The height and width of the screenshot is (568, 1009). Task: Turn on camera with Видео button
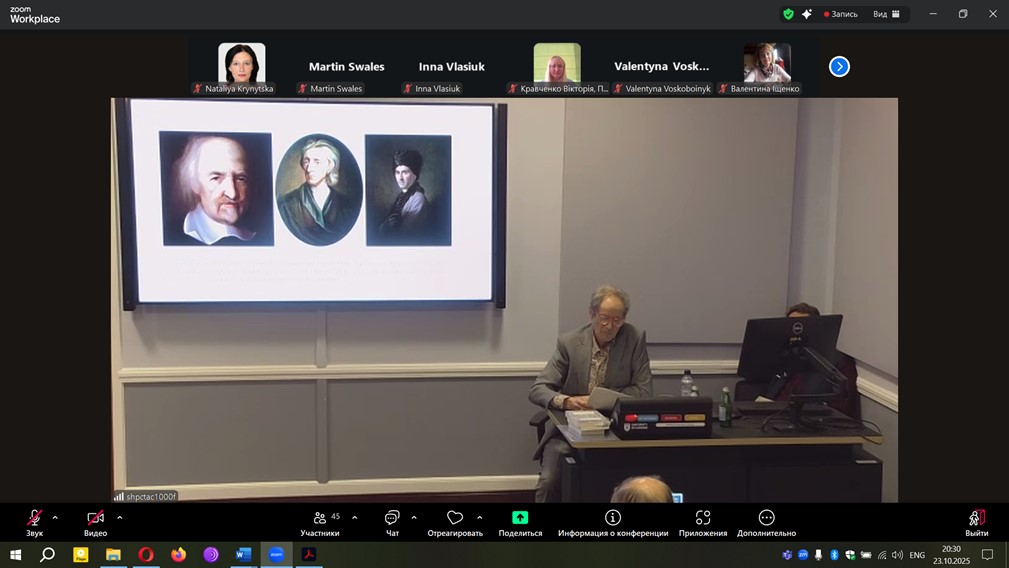[95, 522]
